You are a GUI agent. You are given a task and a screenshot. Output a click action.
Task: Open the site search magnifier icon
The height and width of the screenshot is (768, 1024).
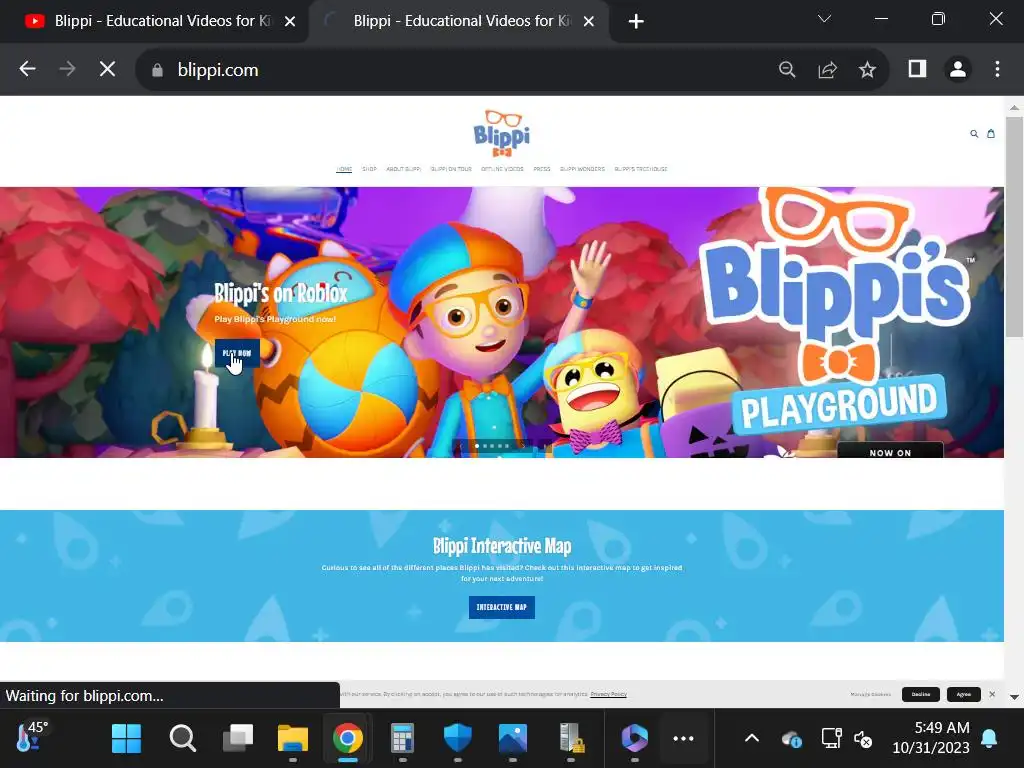(x=974, y=134)
